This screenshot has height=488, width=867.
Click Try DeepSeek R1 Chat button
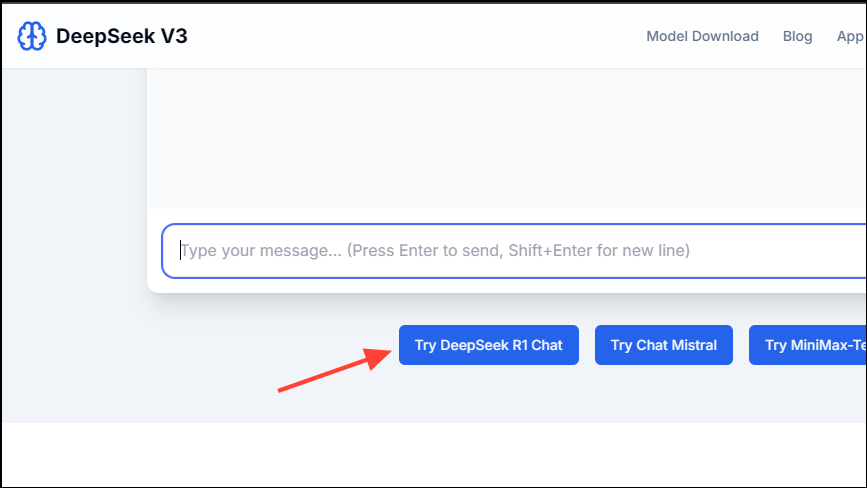(489, 345)
